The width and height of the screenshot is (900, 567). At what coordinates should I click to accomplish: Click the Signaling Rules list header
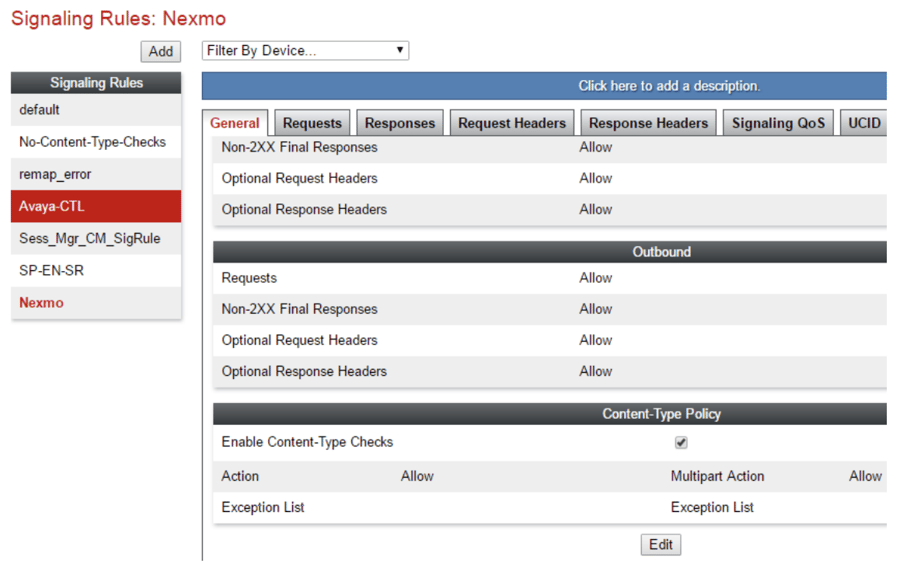[x=96, y=83]
